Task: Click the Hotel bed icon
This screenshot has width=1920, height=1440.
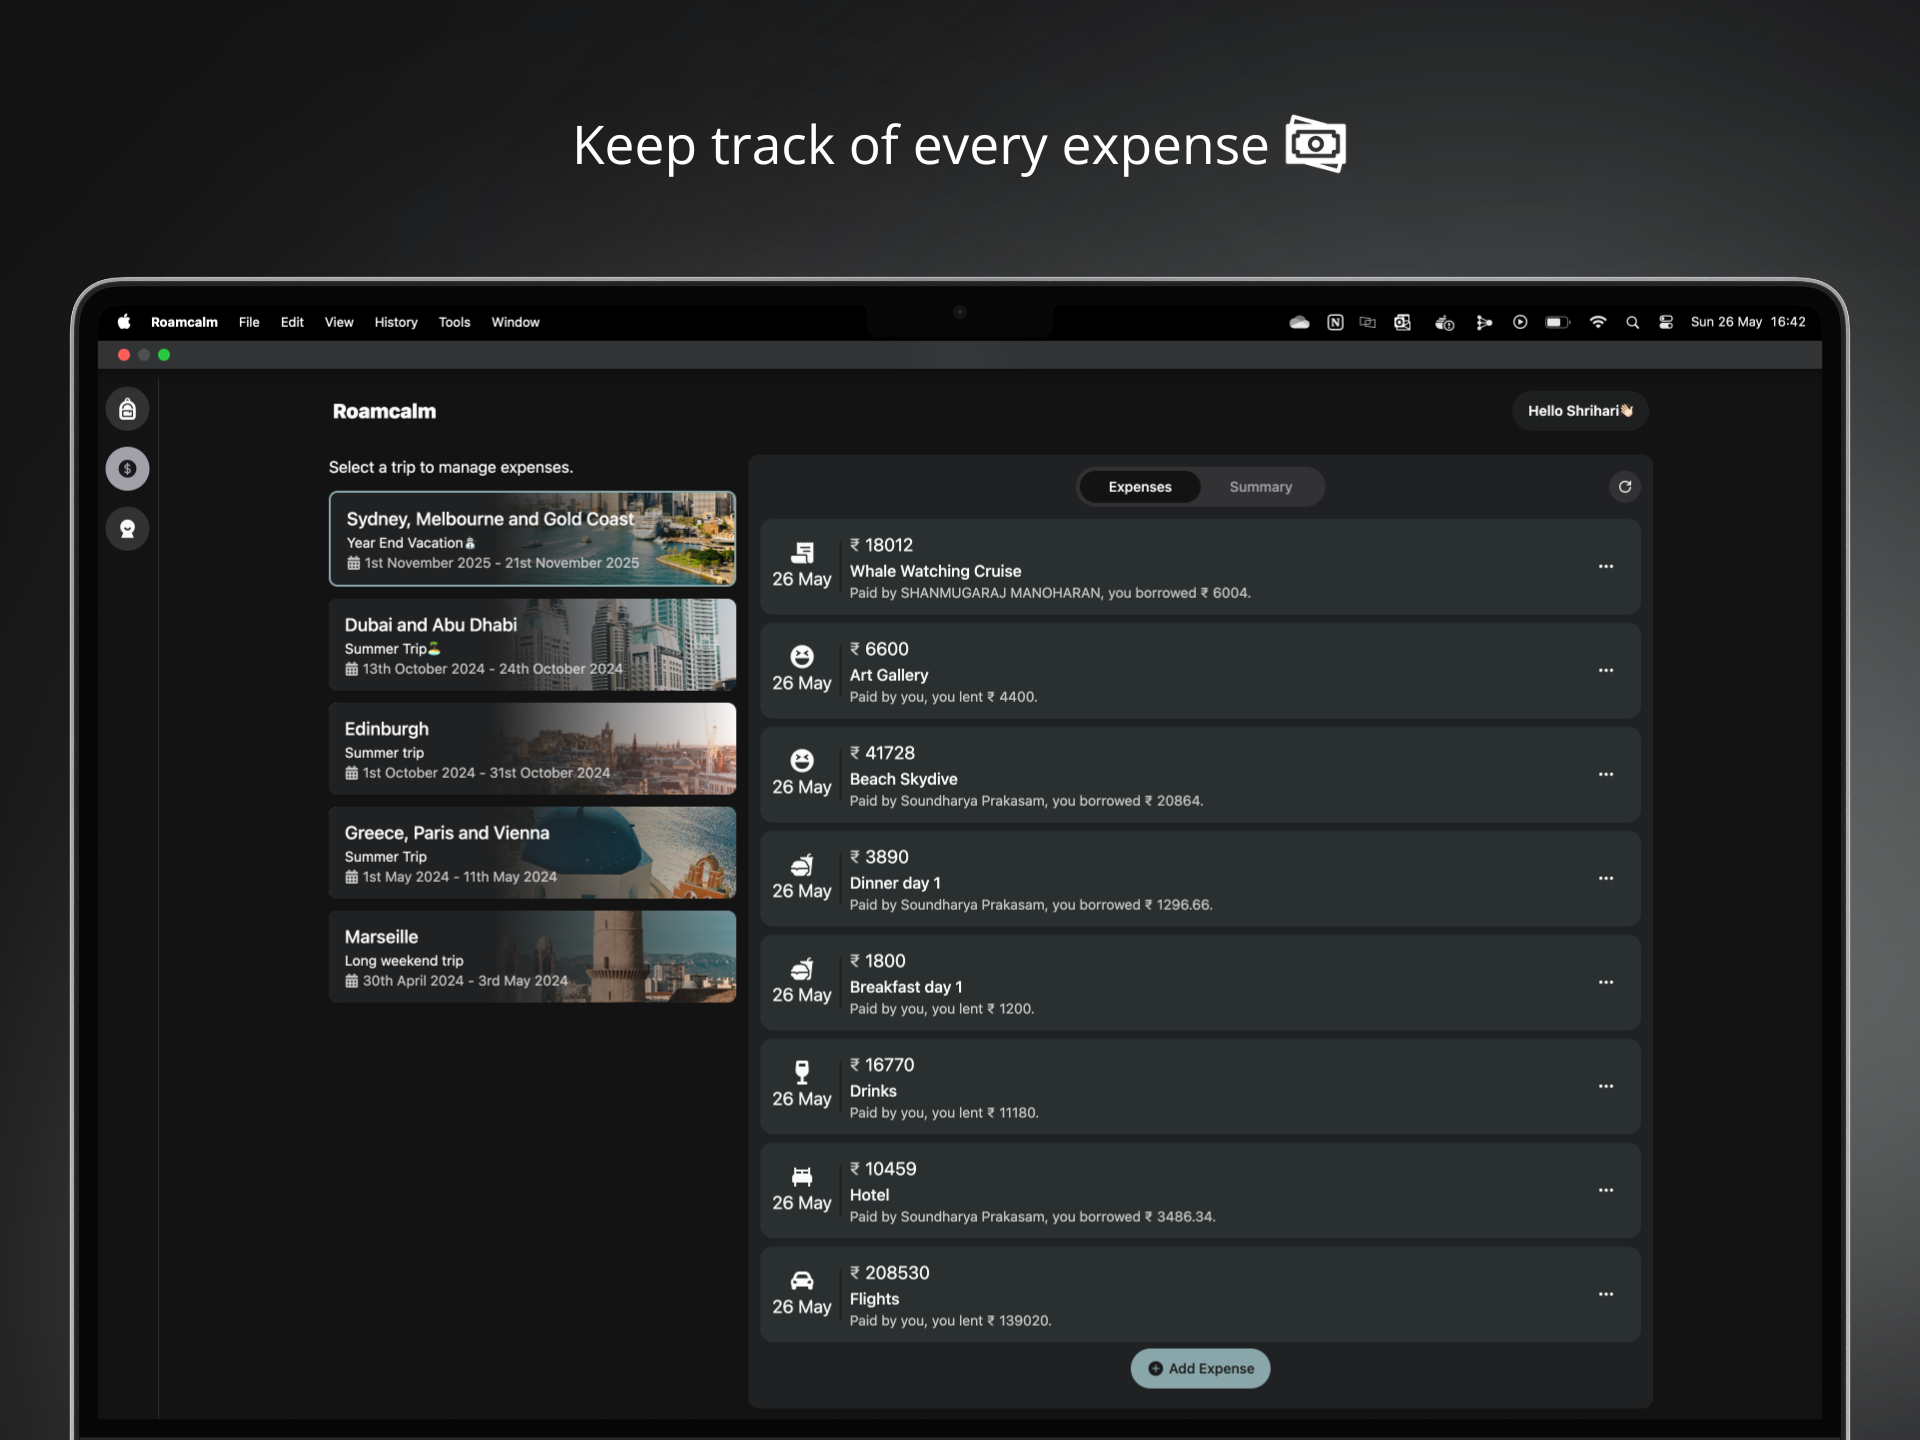Action: (802, 1176)
